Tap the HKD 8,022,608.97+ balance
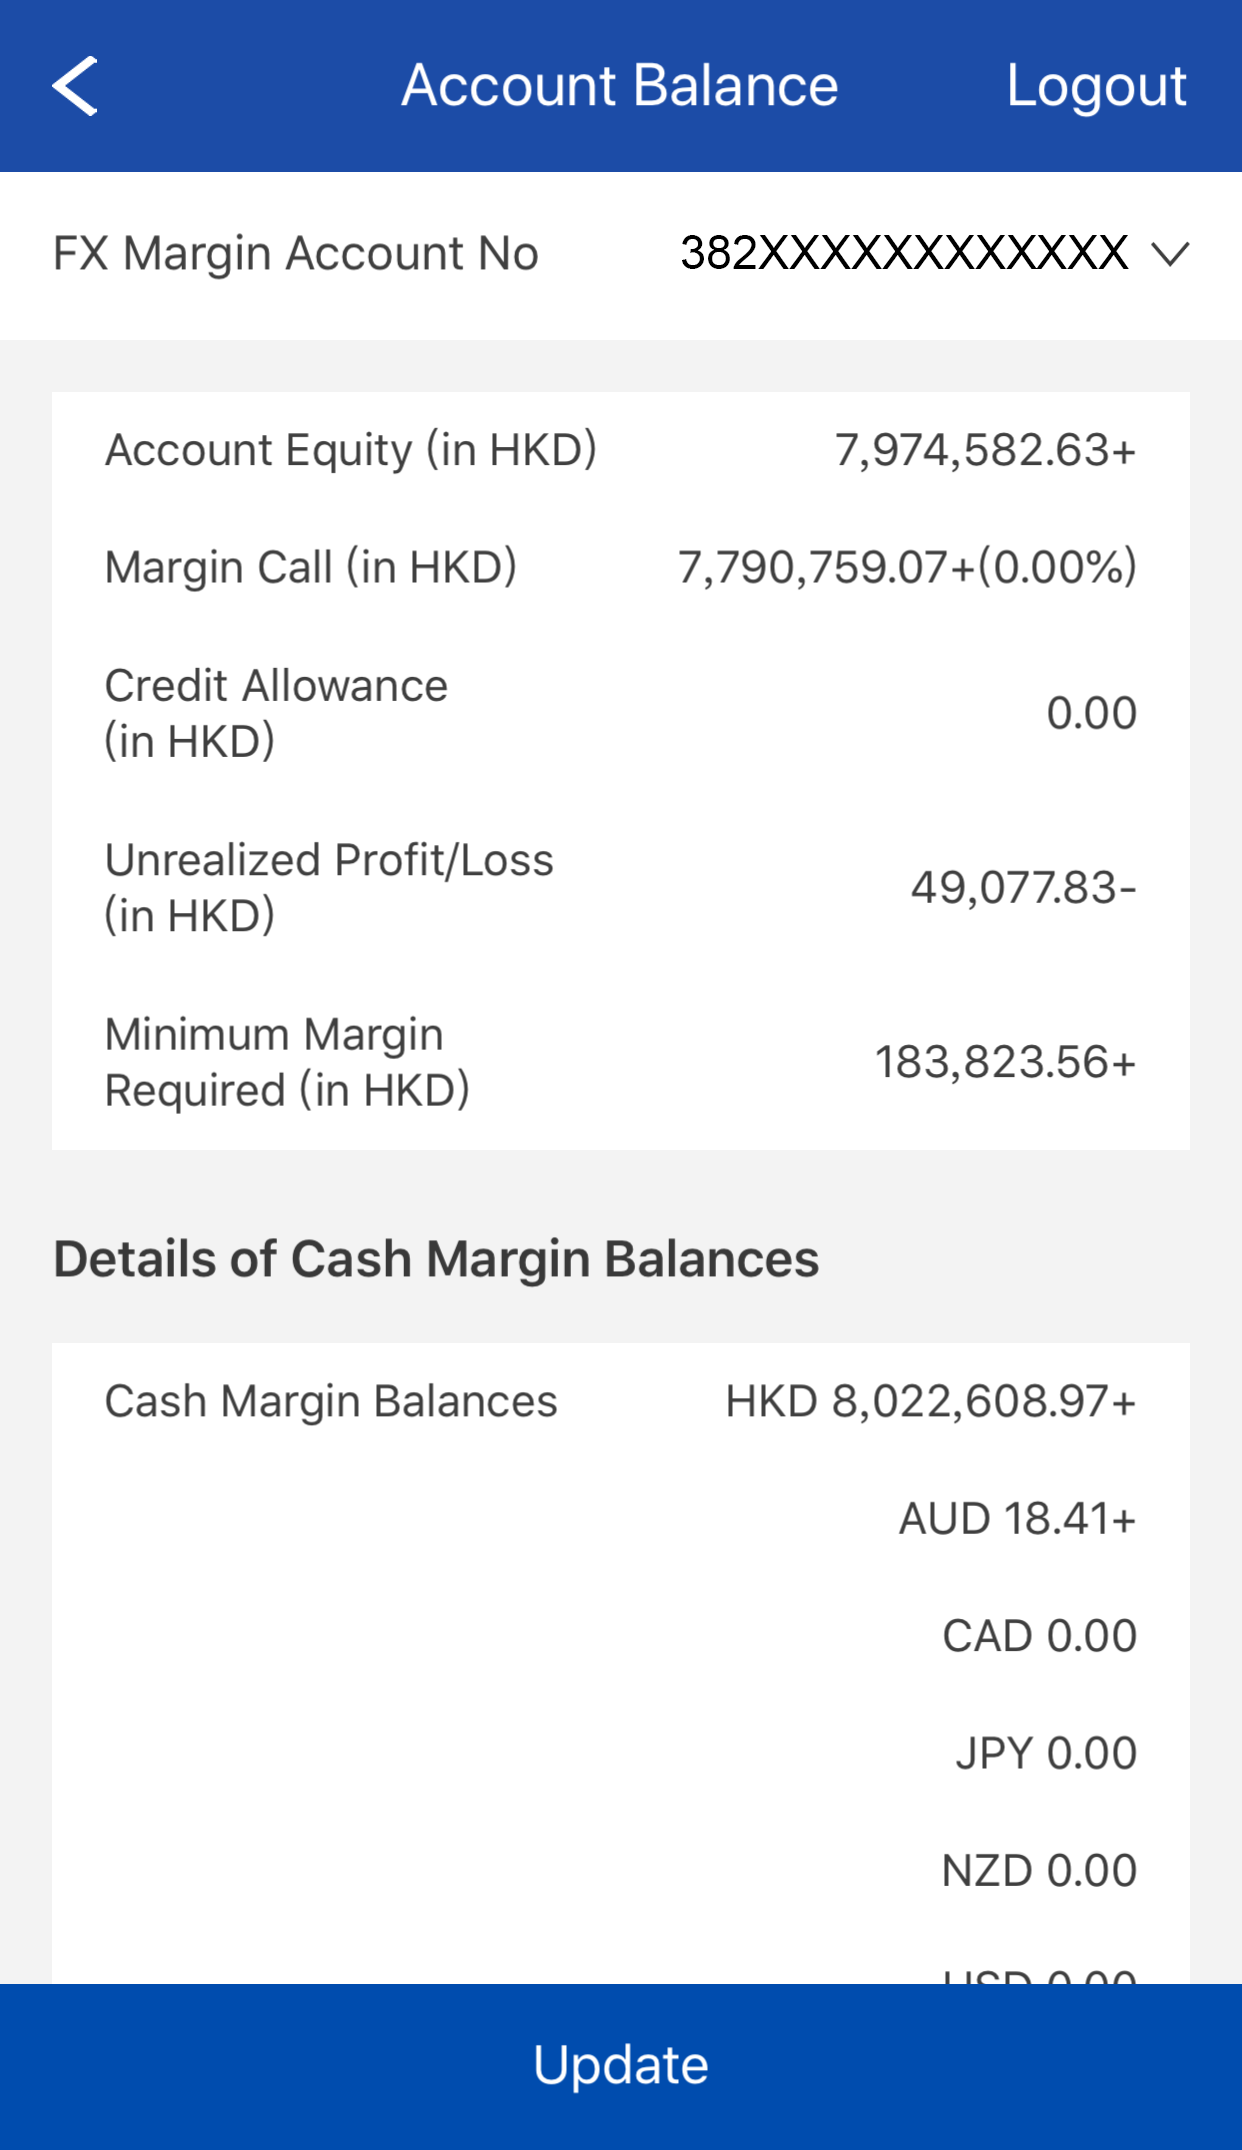This screenshot has width=1242, height=2150. [930, 1401]
